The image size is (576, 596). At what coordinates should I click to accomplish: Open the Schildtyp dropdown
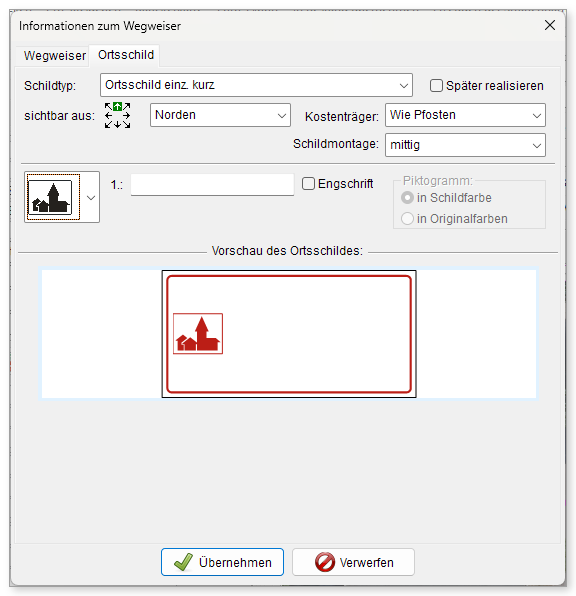click(x=256, y=85)
